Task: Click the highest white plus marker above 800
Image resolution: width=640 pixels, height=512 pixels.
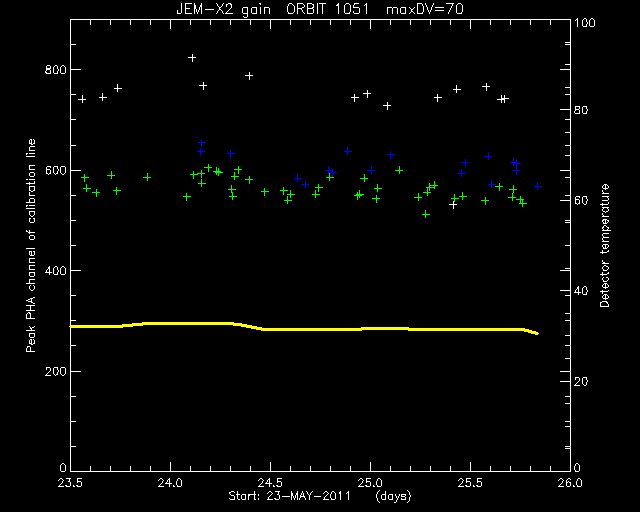Action: click(192, 58)
